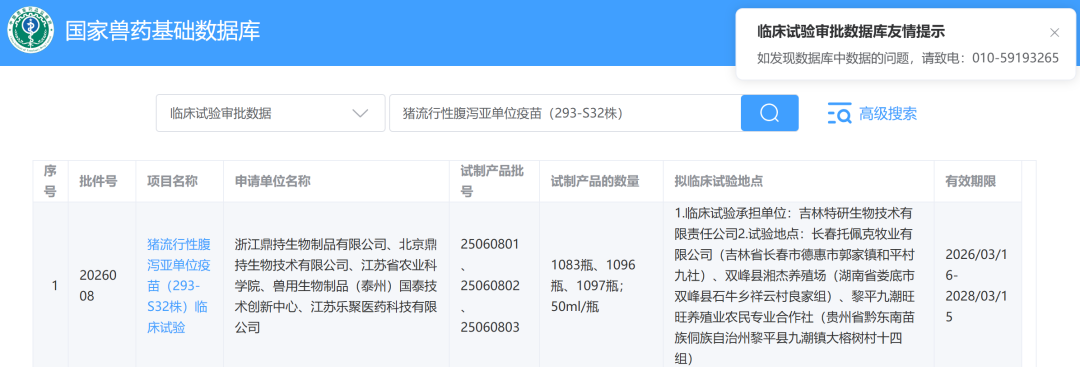This screenshot has width=1080, height=367.
Task: Select the applicant cell starting 浙江鼎持生物制品有限公司
Action: click(x=336, y=286)
